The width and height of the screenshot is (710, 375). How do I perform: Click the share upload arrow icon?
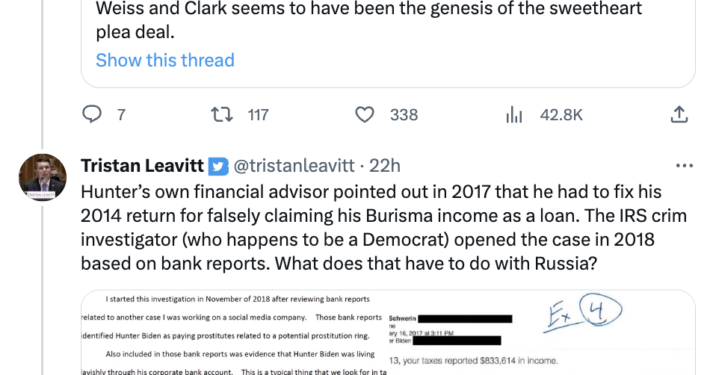[x=679, y=115]
